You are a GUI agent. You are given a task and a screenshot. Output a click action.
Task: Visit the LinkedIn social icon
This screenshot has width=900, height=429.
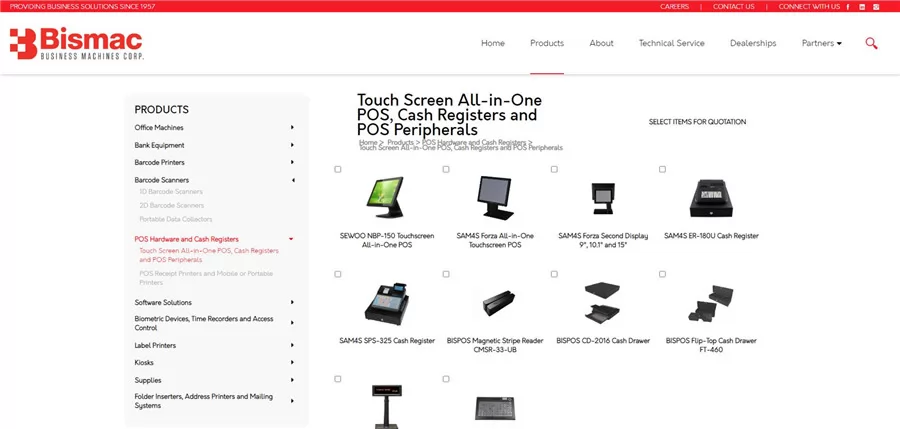tap(862, 7)
